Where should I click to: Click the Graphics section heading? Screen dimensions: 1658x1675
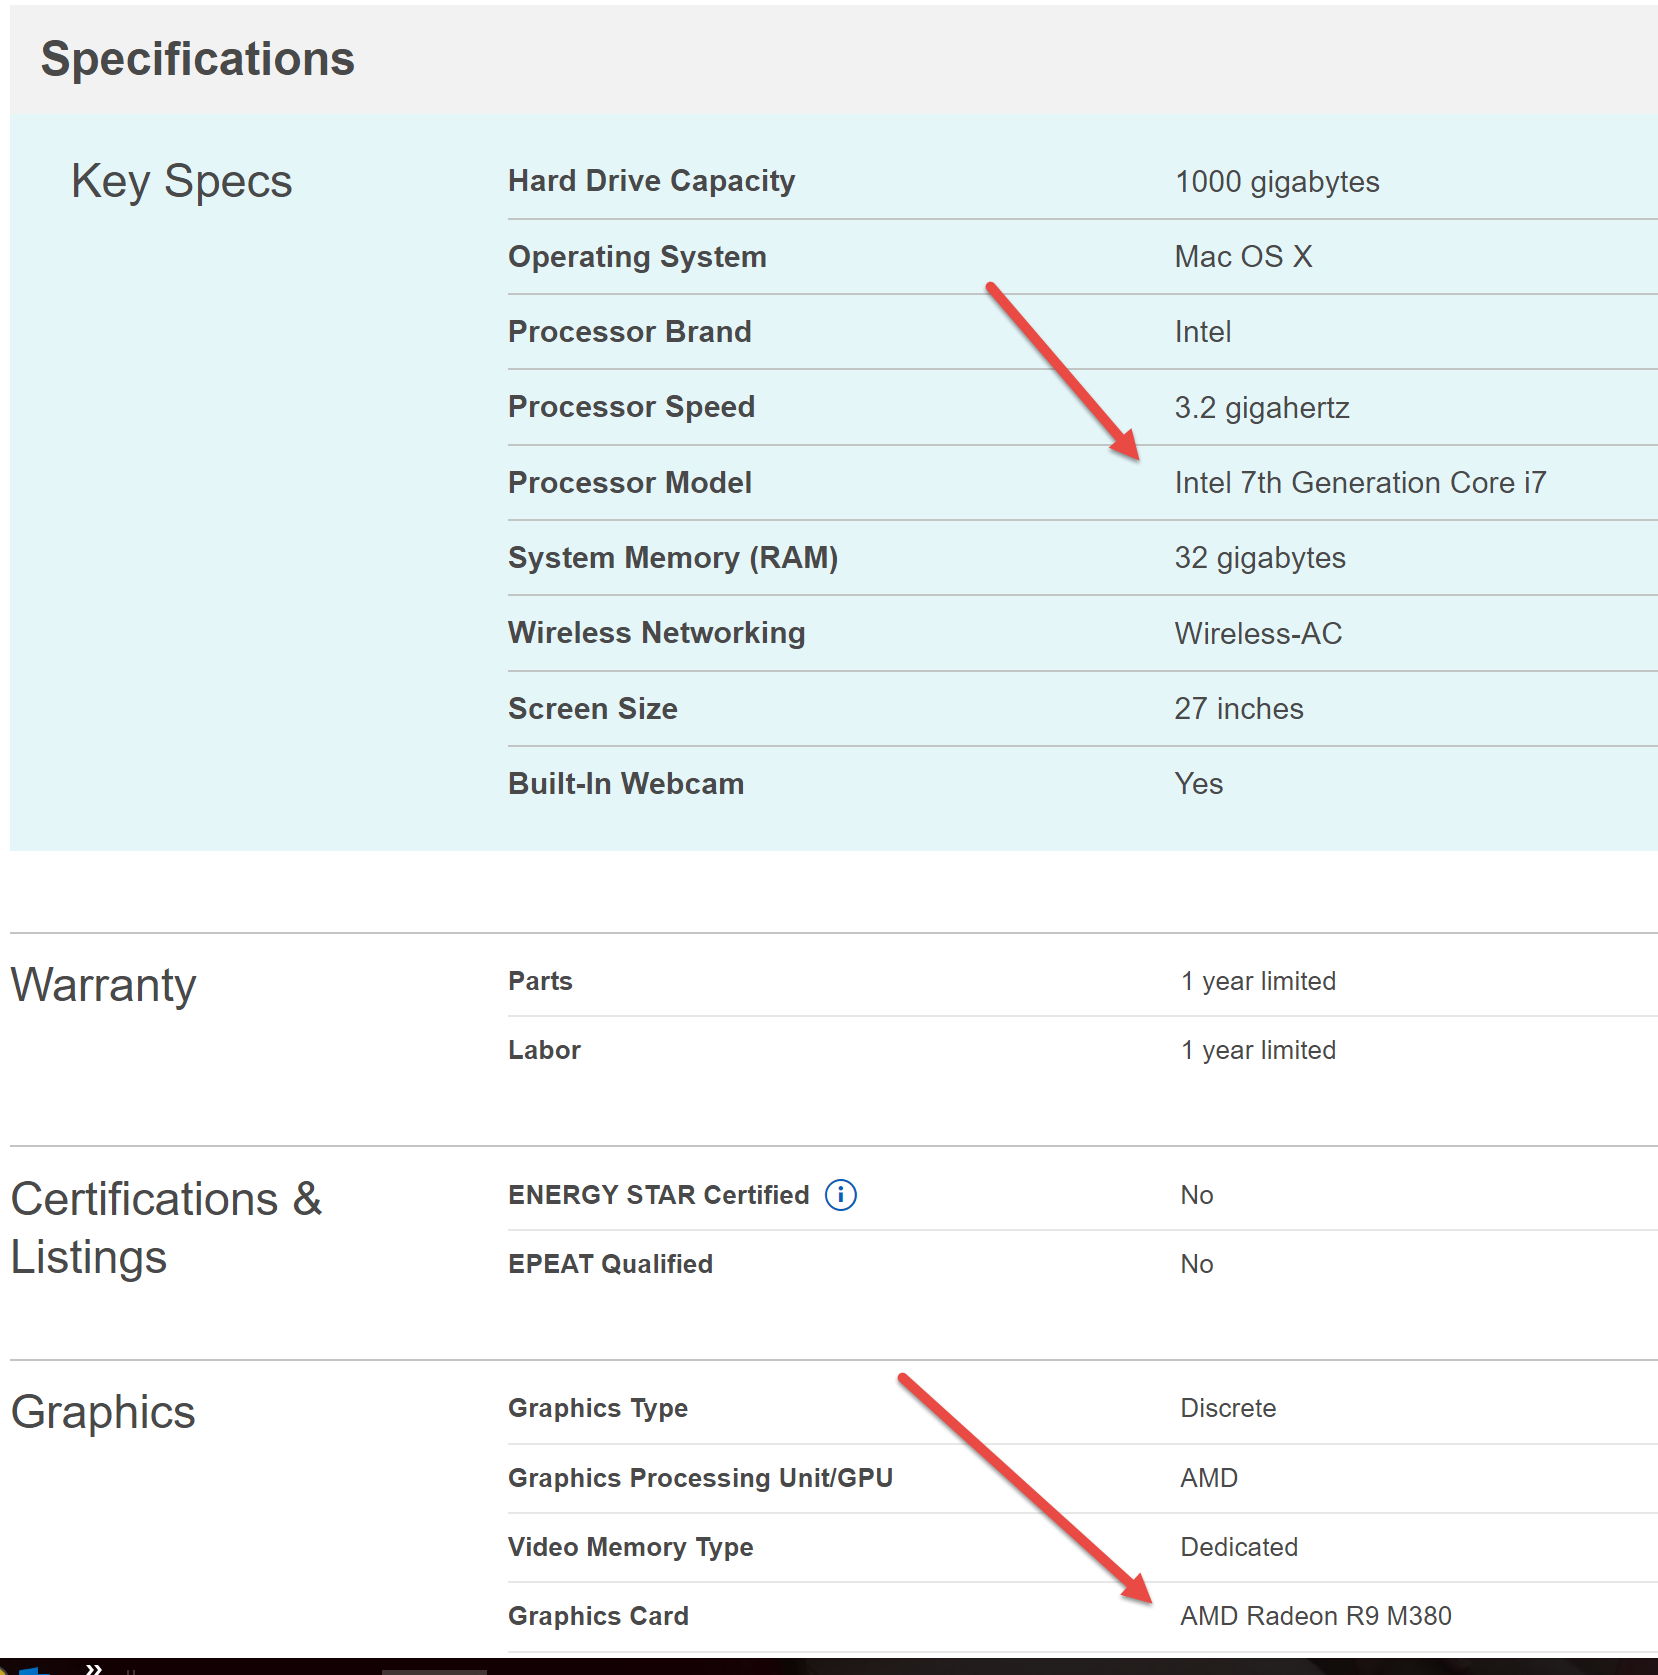click(102, 1413)
